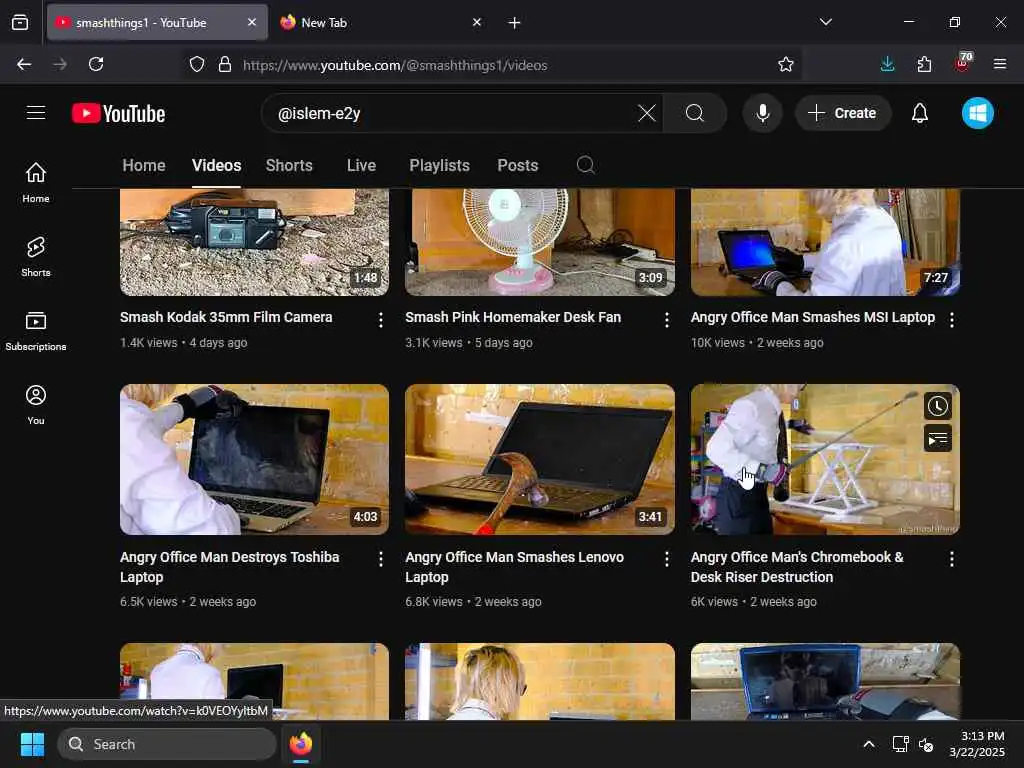
Task: Click Firefox icon in the taskbar
Action: point(301,744)
